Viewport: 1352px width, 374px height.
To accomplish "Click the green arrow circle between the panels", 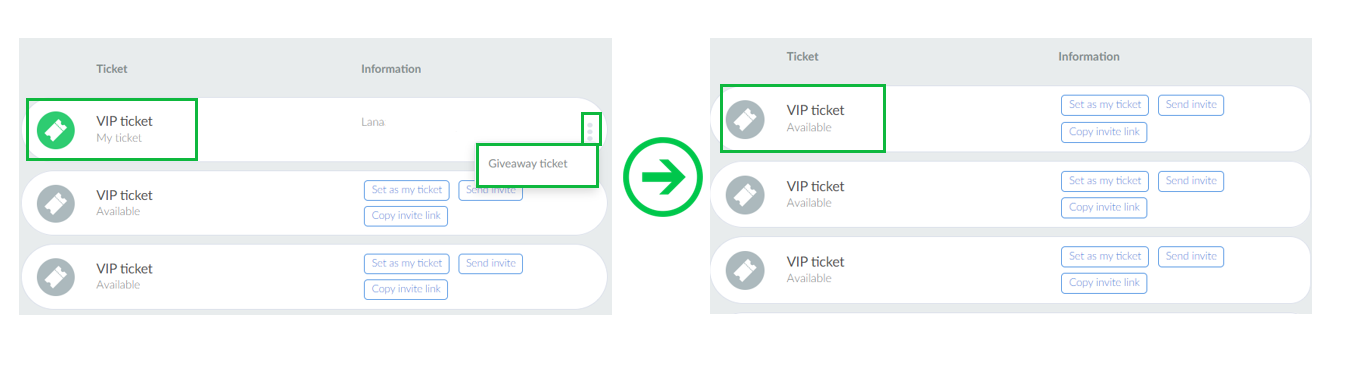I will 661,177.
